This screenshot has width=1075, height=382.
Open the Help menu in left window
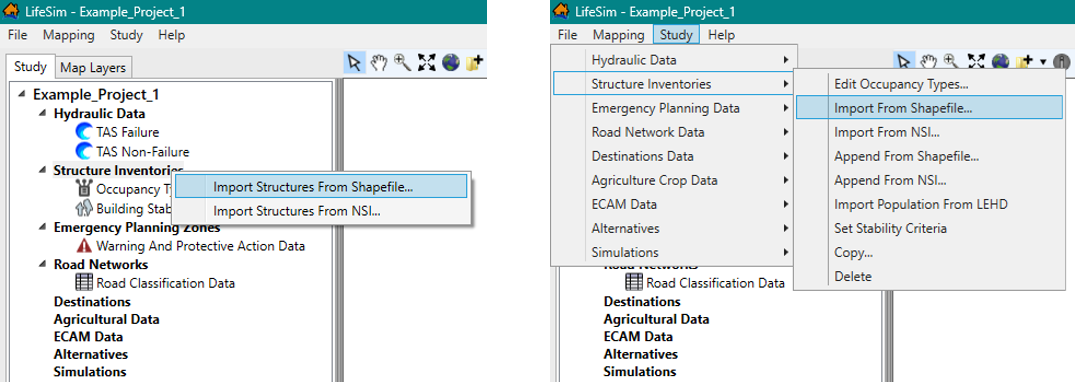click(x=171, y=35)
